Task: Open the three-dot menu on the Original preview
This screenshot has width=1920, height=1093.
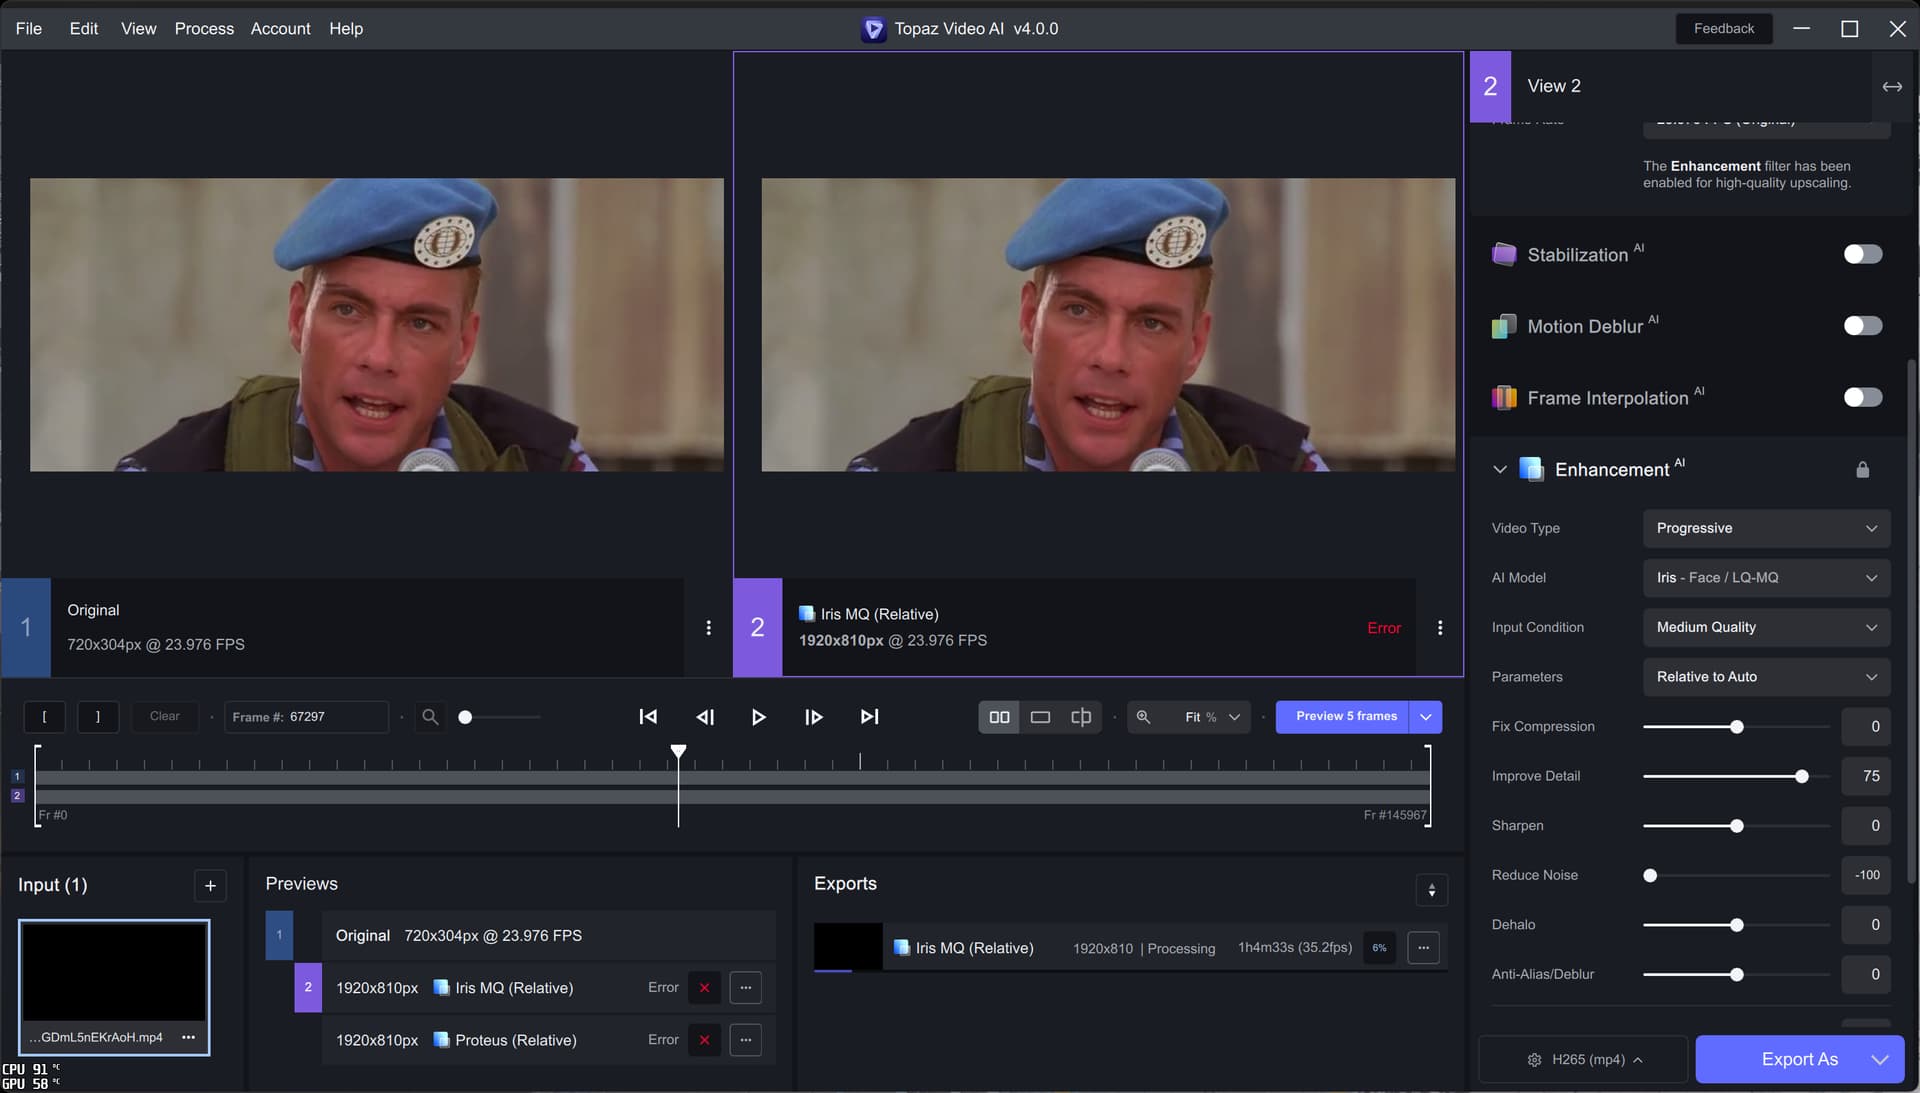Action: click(x=709, y=628)
